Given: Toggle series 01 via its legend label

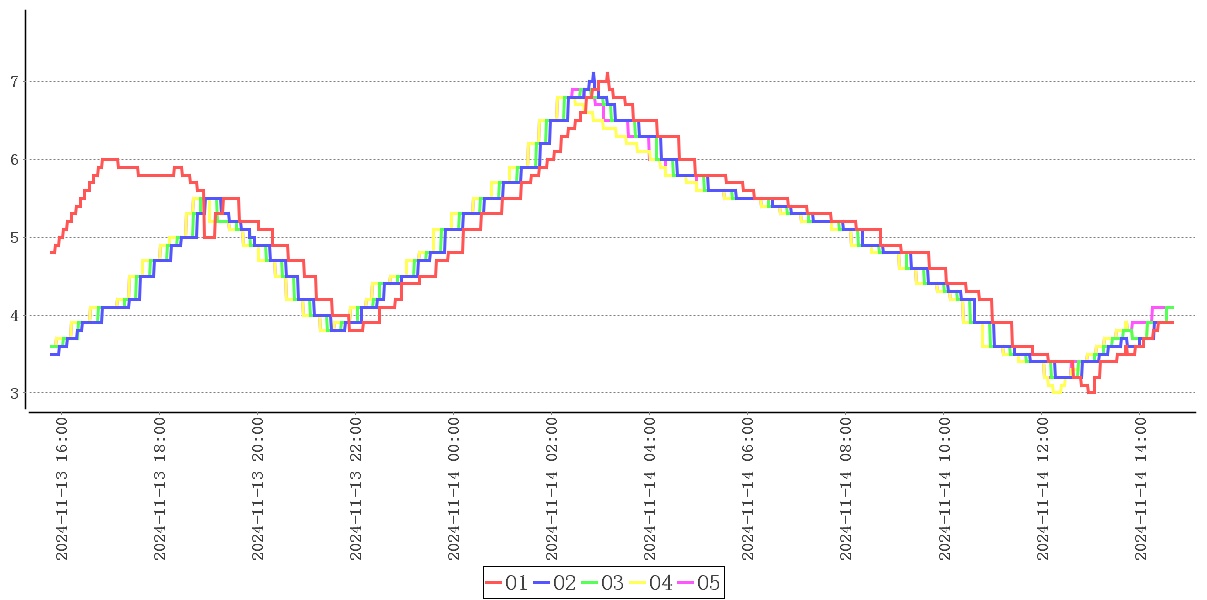Looking at the screenshot, I should 517,583.
